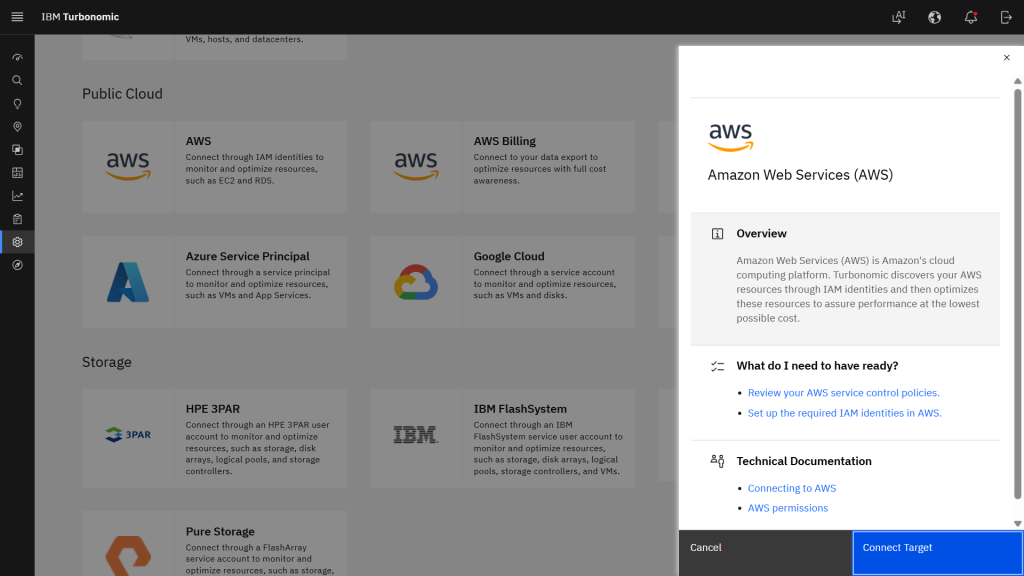Select the Google Cloud target tile
Viewport: 1024px width, 576px height.
(x=502, y=282)
